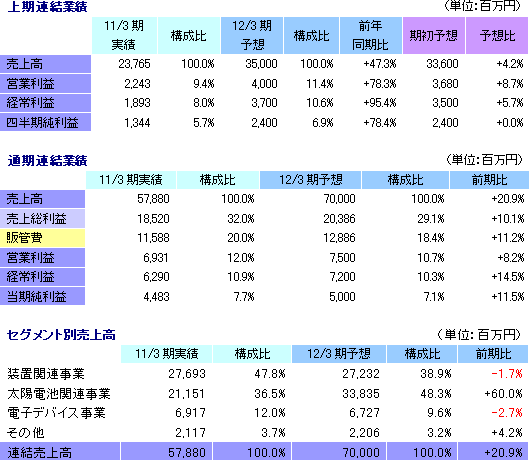This screenshot has height=460, width=529.
Task: Click the セグメント別売上高 section heading
Action: click(x=61, y=335)
